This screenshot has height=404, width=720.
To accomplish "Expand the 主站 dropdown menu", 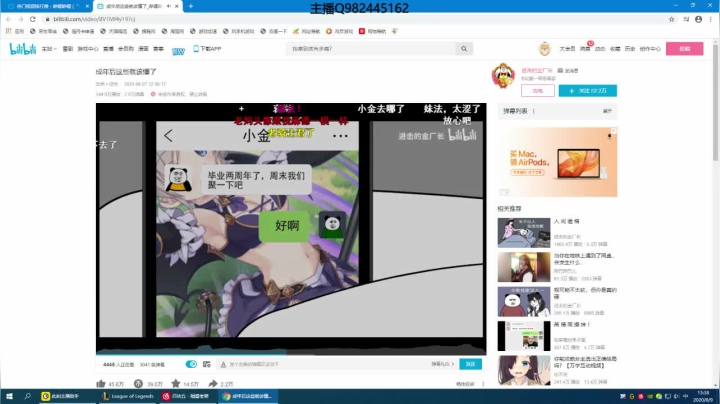I will (49, 49).
